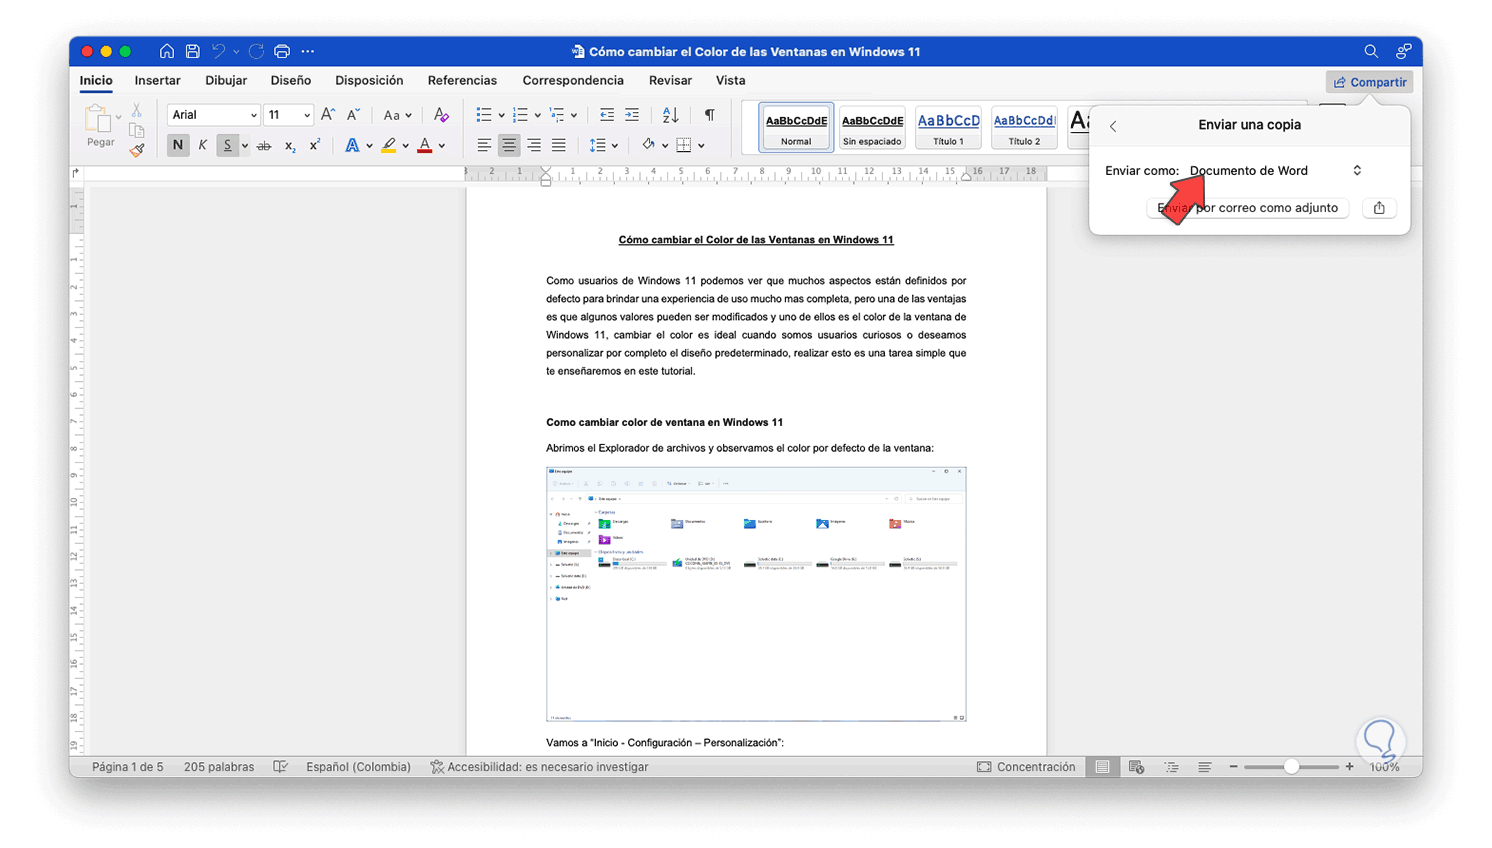Toggle subscript formatting

point(290,146)
